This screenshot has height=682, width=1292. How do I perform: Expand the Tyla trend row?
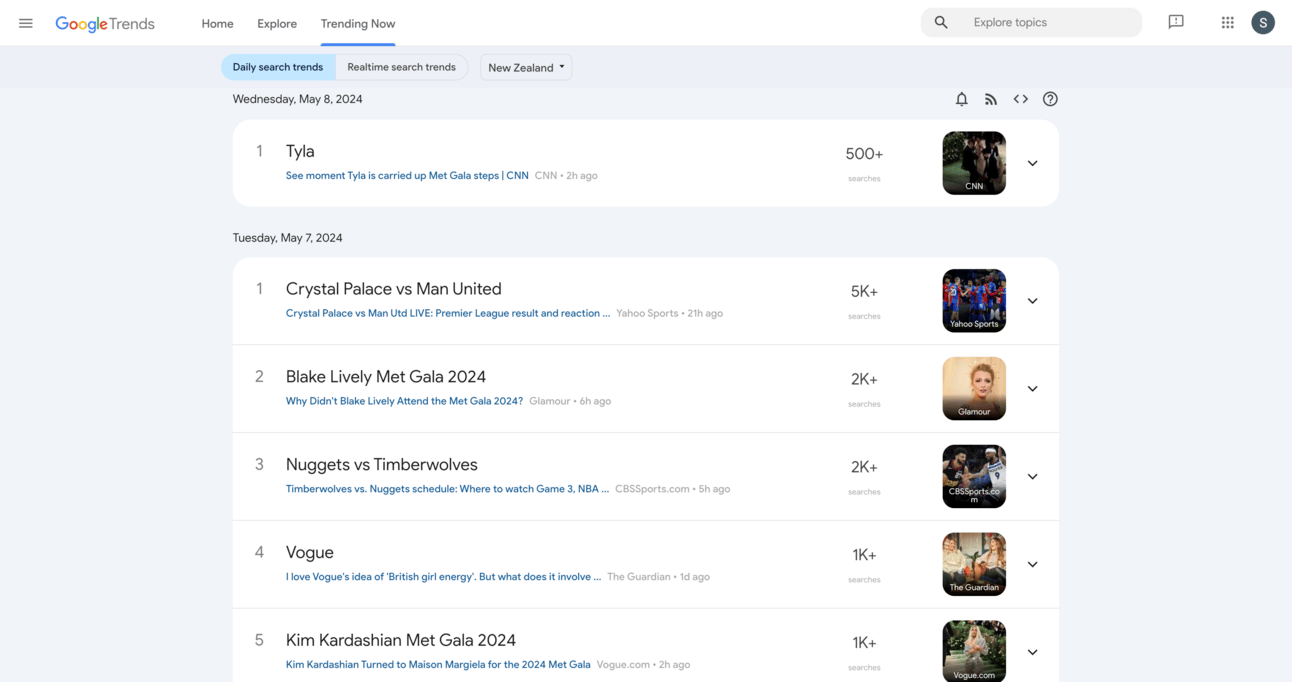(x=1033, y=163)
